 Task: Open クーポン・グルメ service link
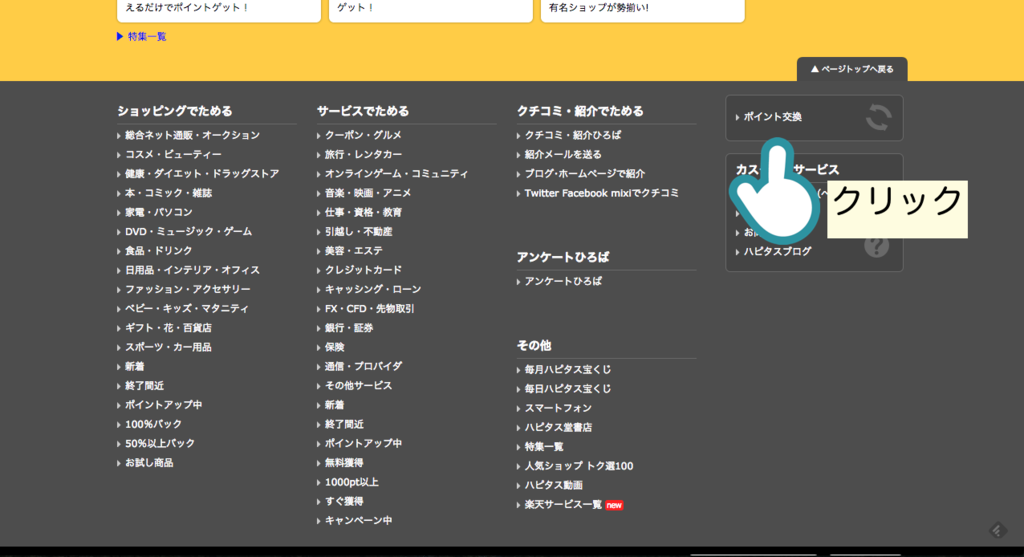point(363,135)
